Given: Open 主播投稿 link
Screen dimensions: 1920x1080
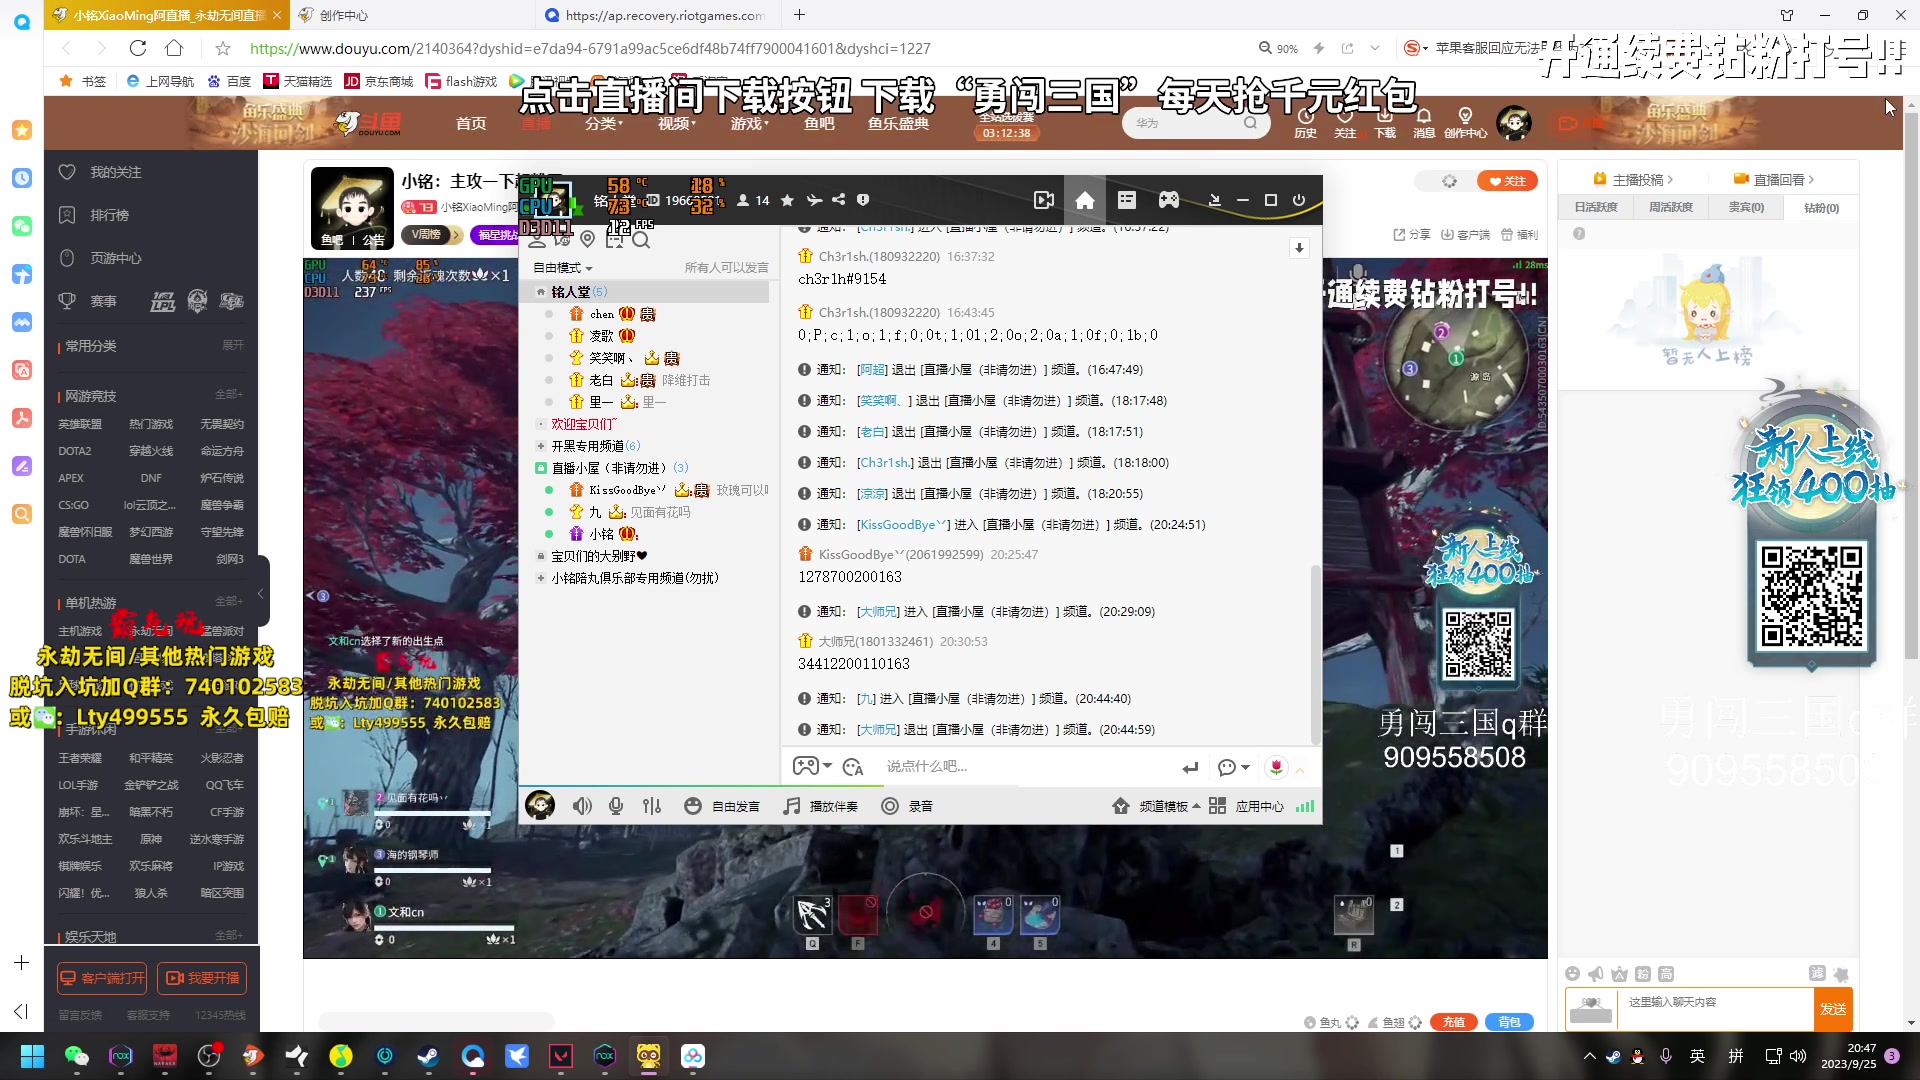Looking at the screenshot, I should point(1633,180).
